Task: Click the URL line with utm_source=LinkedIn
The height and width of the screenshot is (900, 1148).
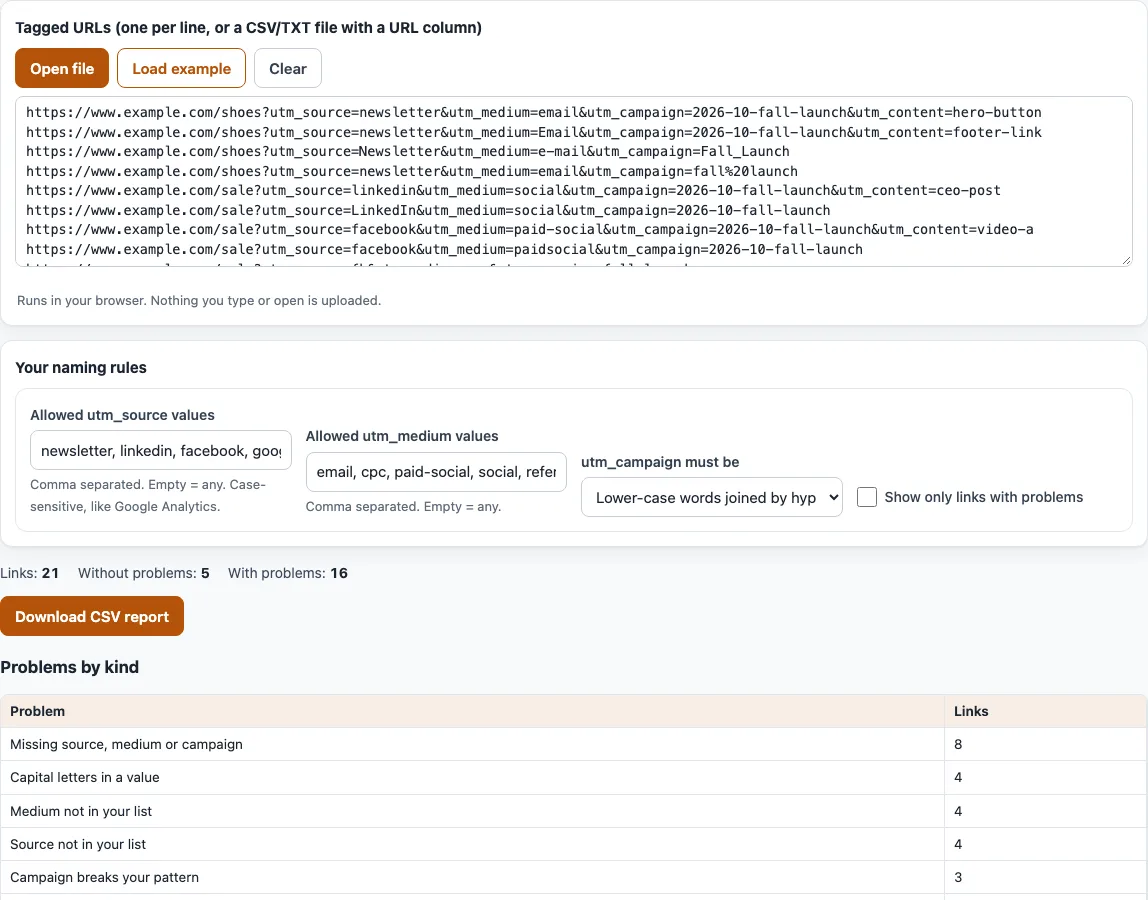Action: click(428, 210)
